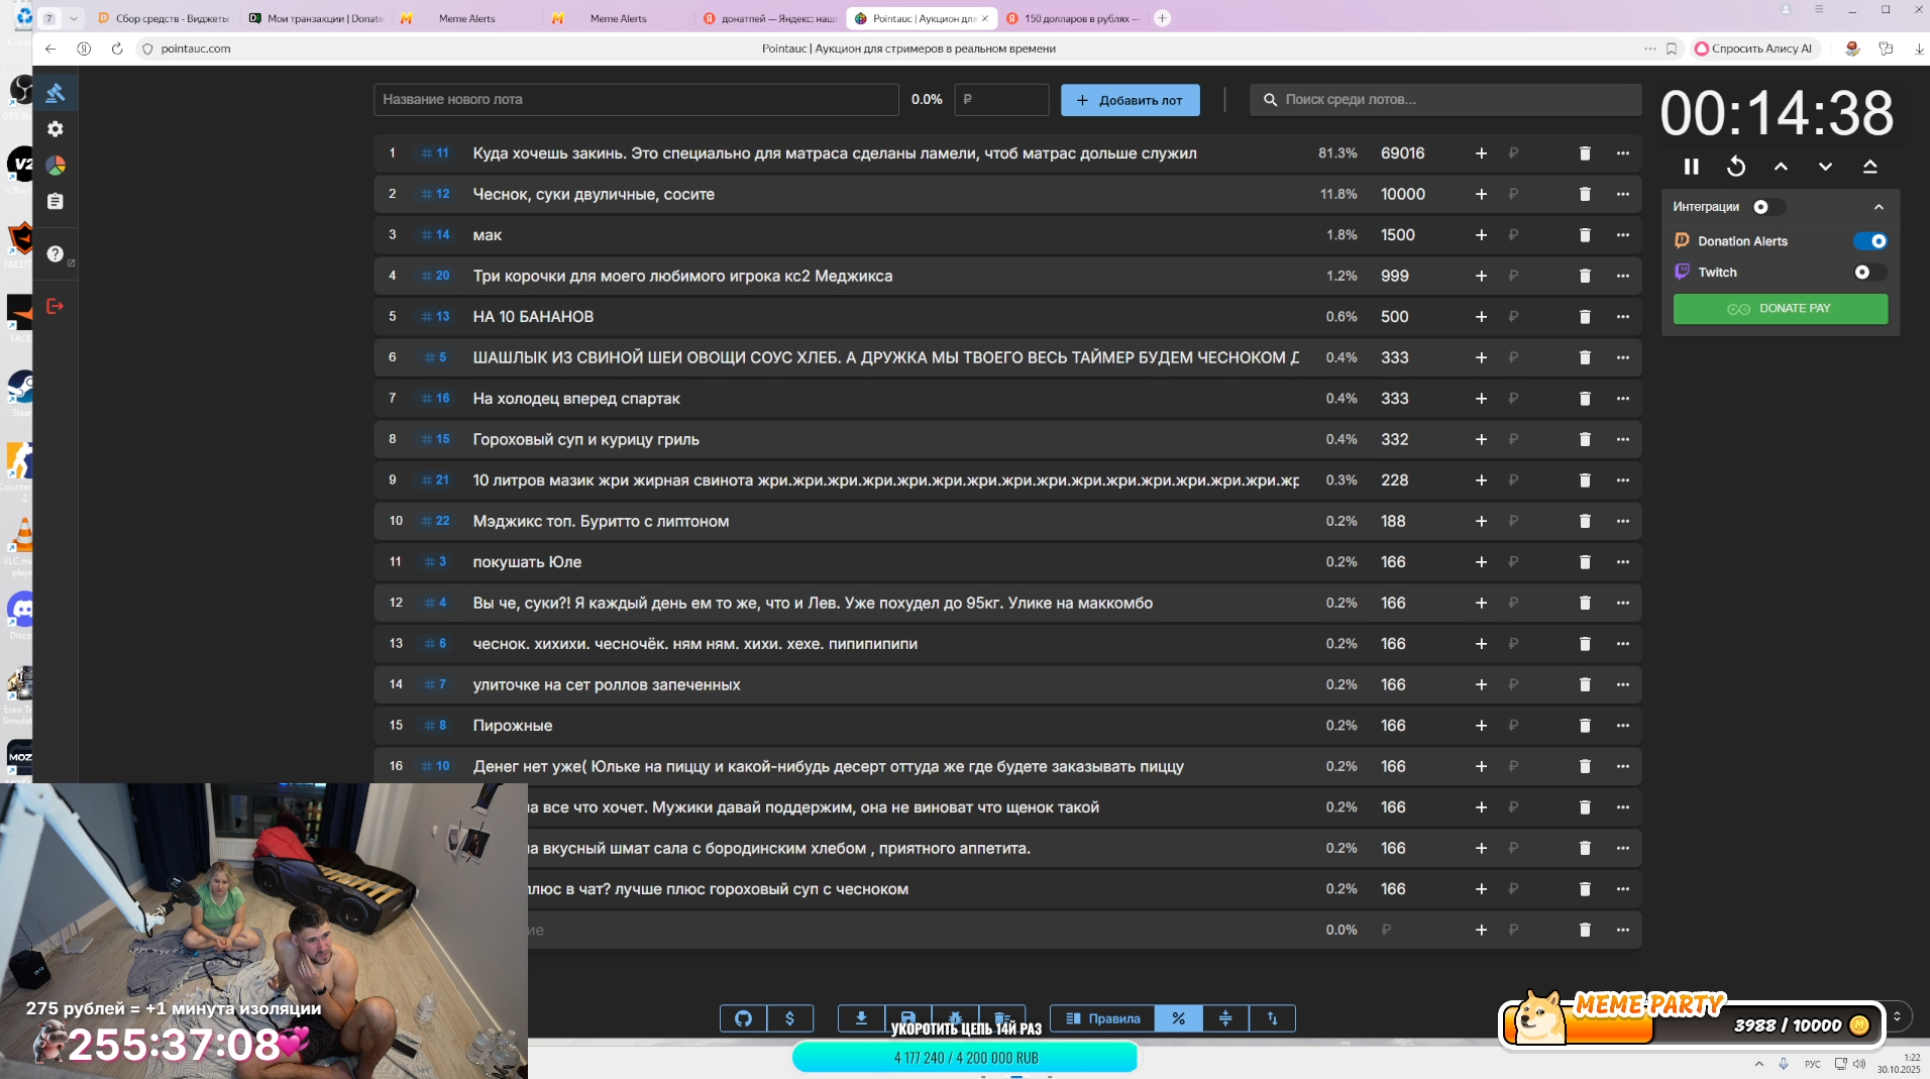
Task: Click the double-time eject-style timer icon
Action: pyautogui.click(x=1870, y=166)
